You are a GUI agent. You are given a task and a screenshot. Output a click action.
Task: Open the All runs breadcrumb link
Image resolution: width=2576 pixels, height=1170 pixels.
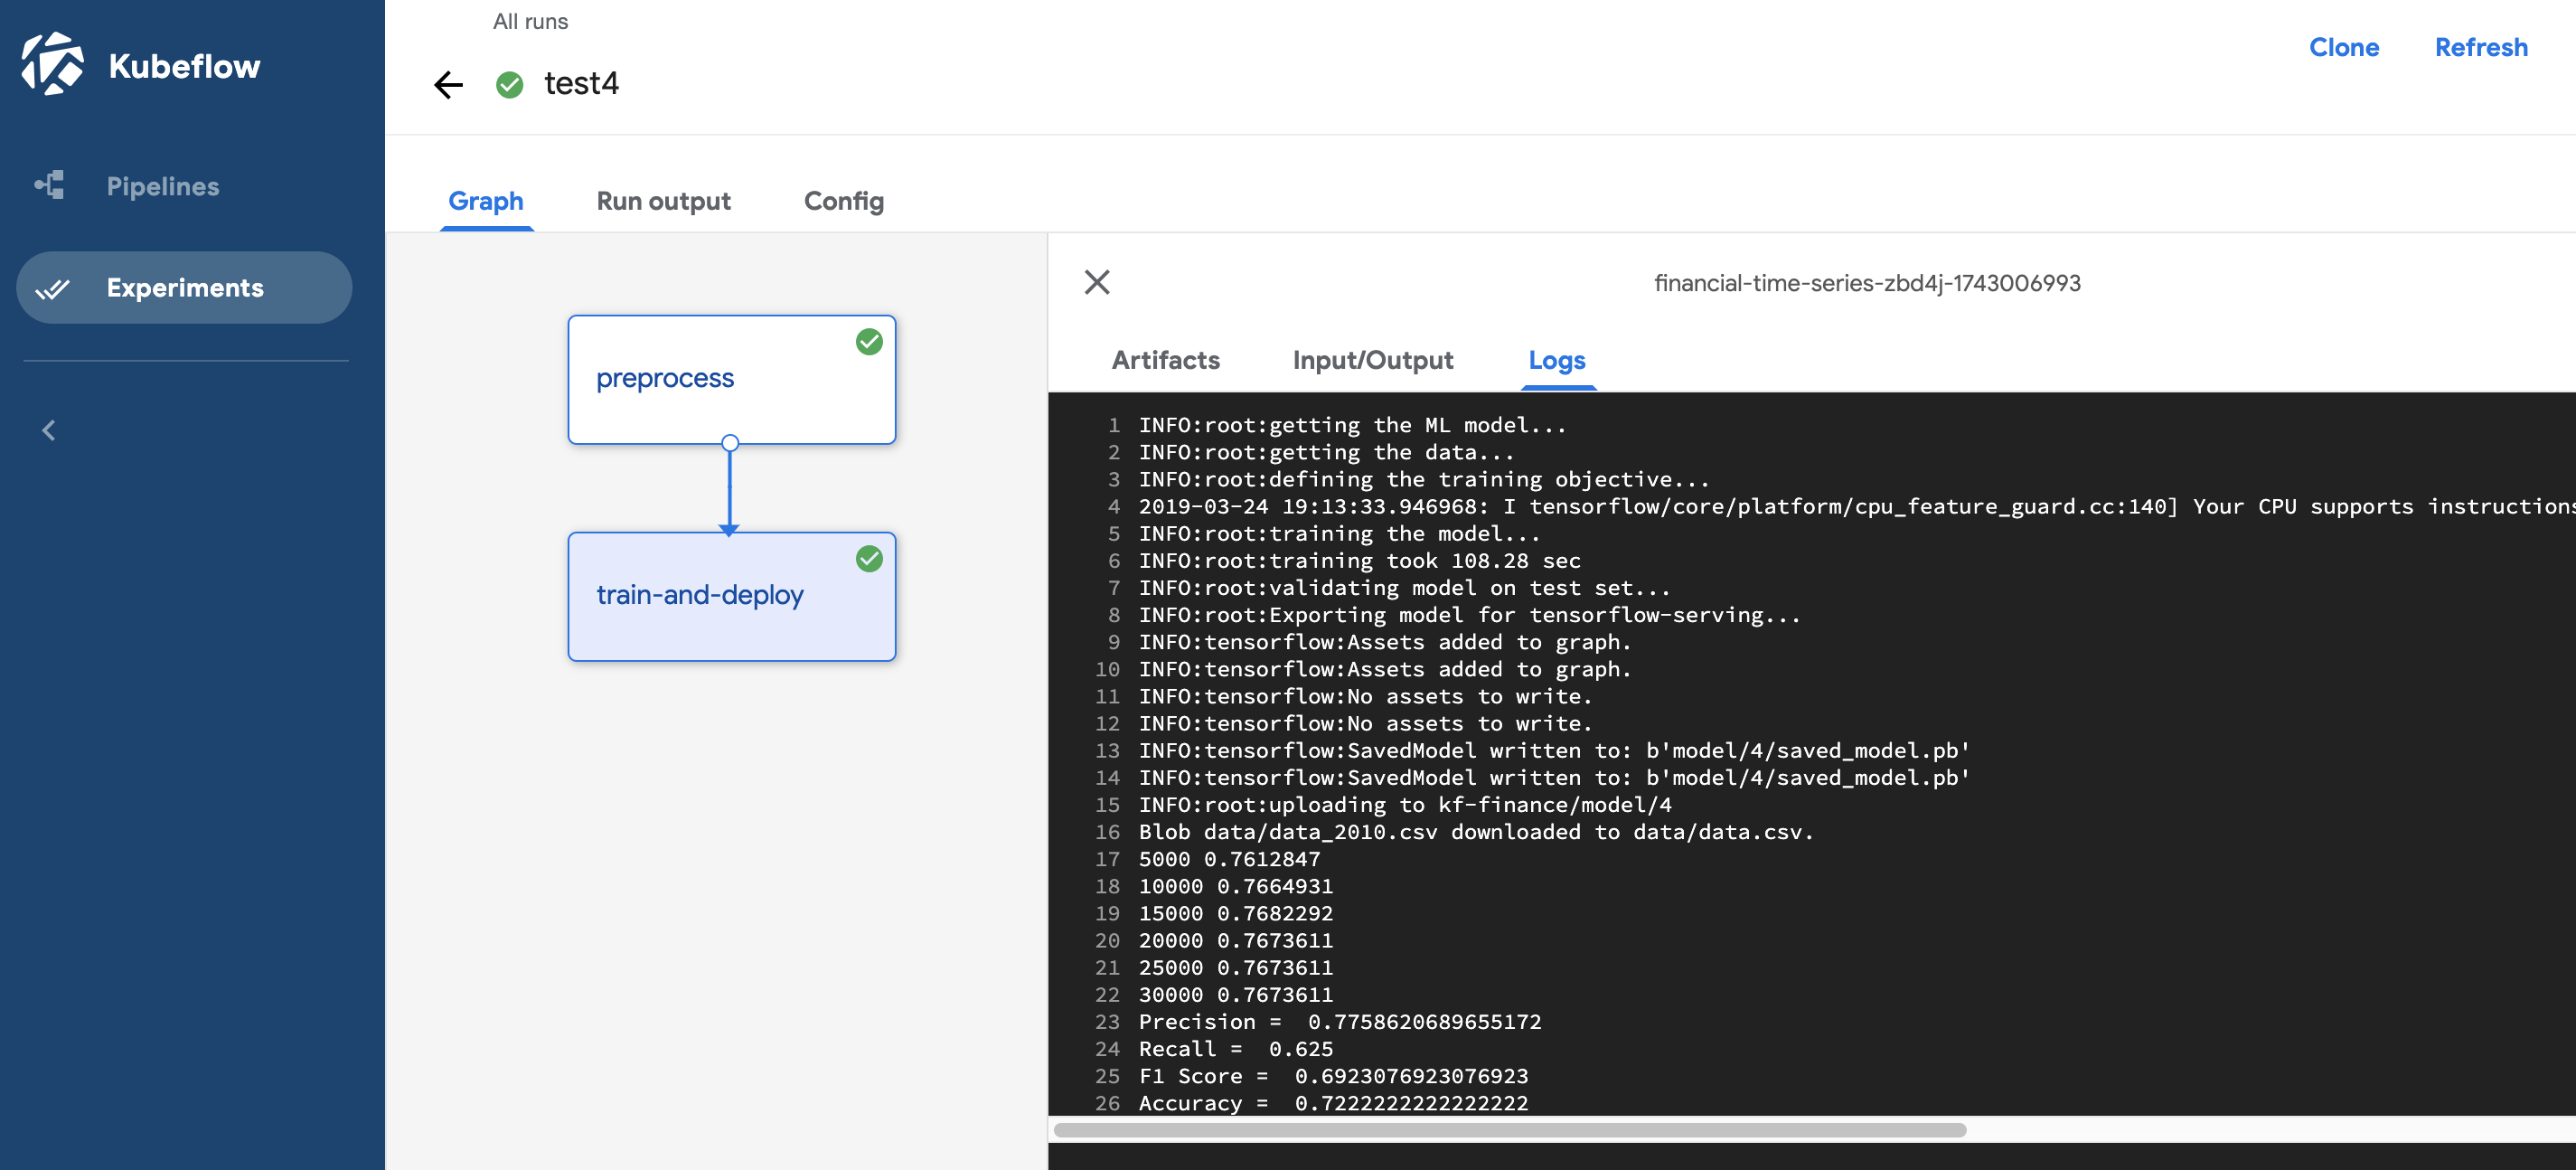[530, 21]
